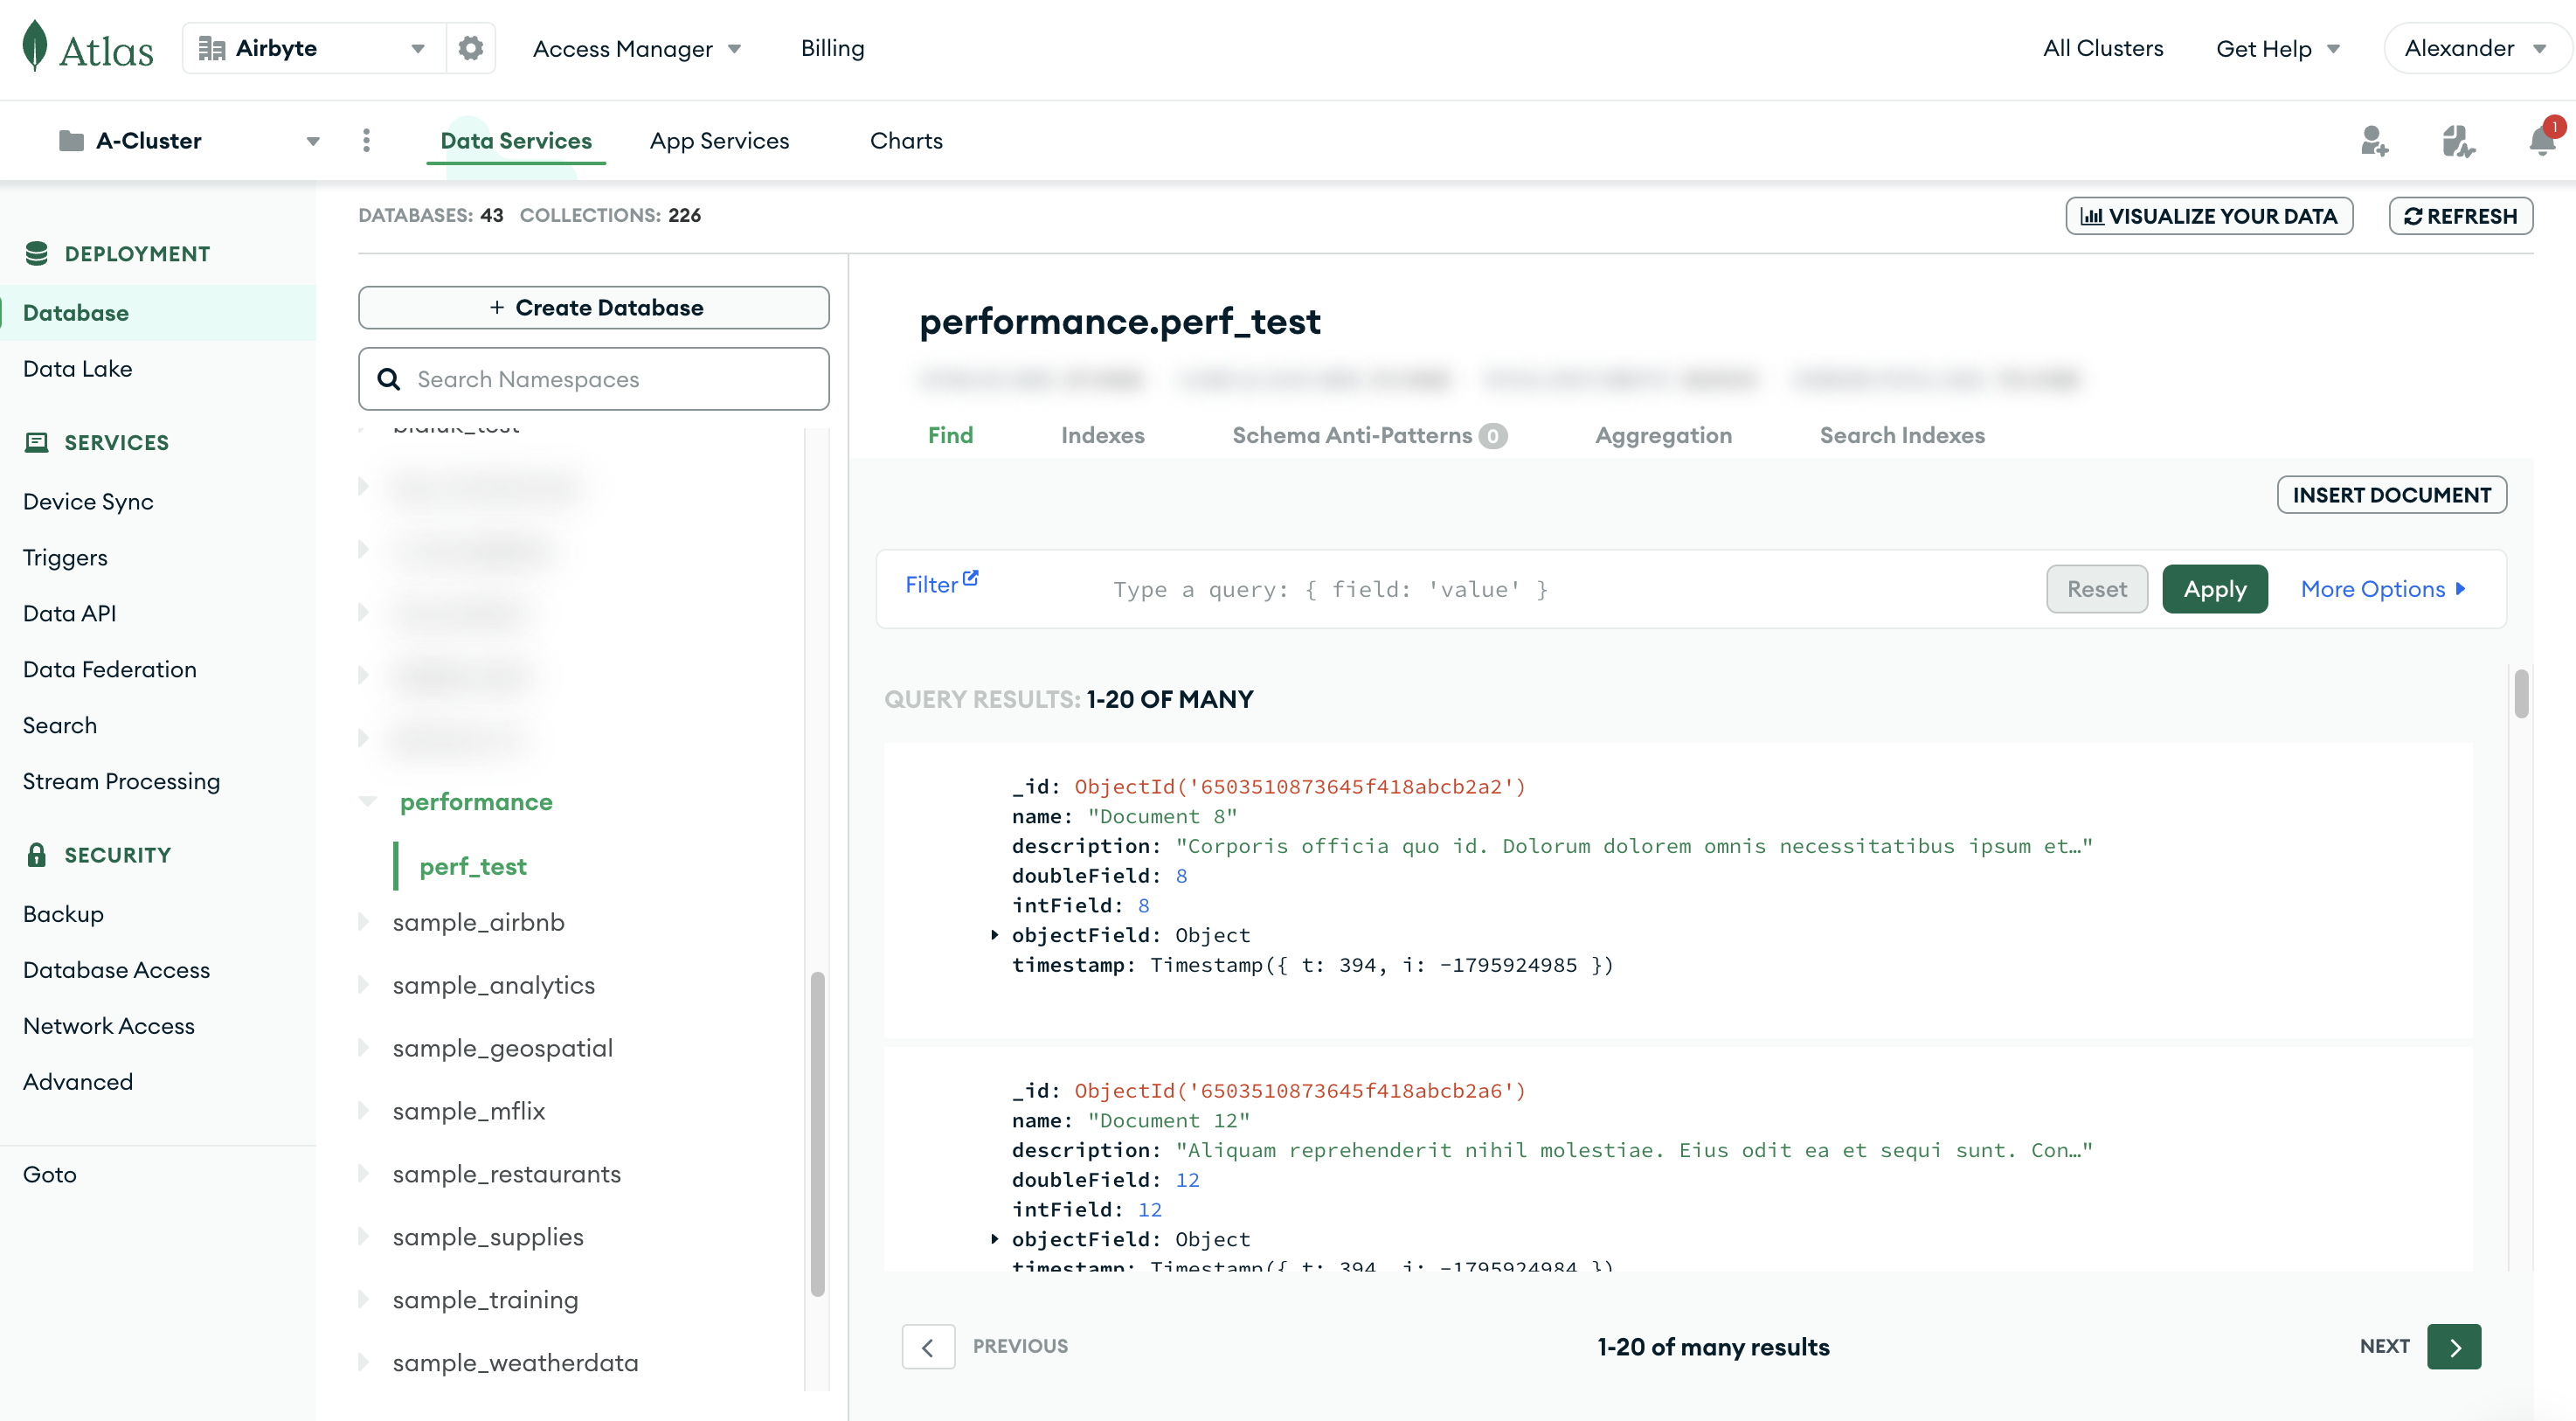The width and height of the screenshot is (2576, 1421).
Task: Click the invite user icon
Action: (2376, 141)
